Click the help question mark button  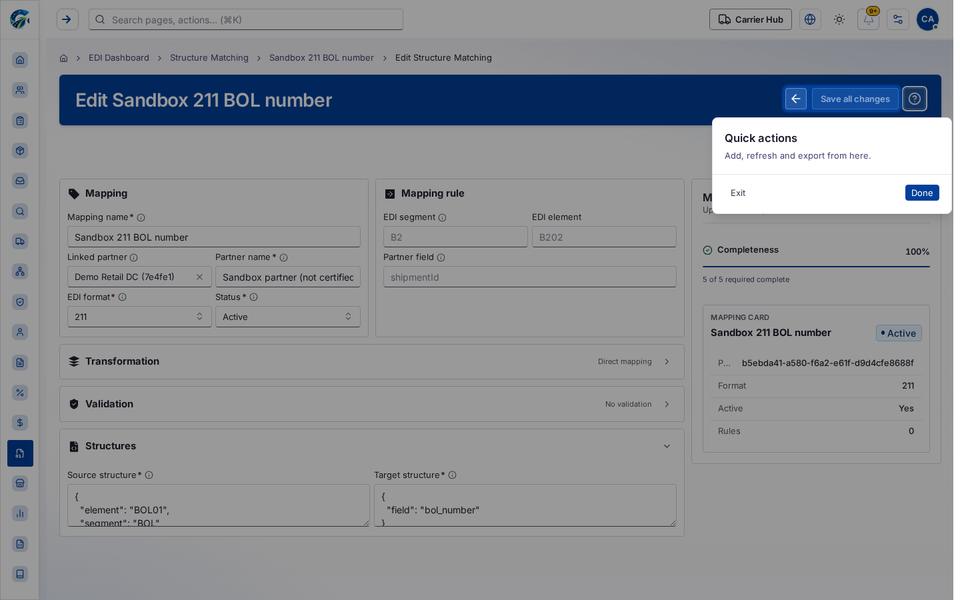[915, 99]
